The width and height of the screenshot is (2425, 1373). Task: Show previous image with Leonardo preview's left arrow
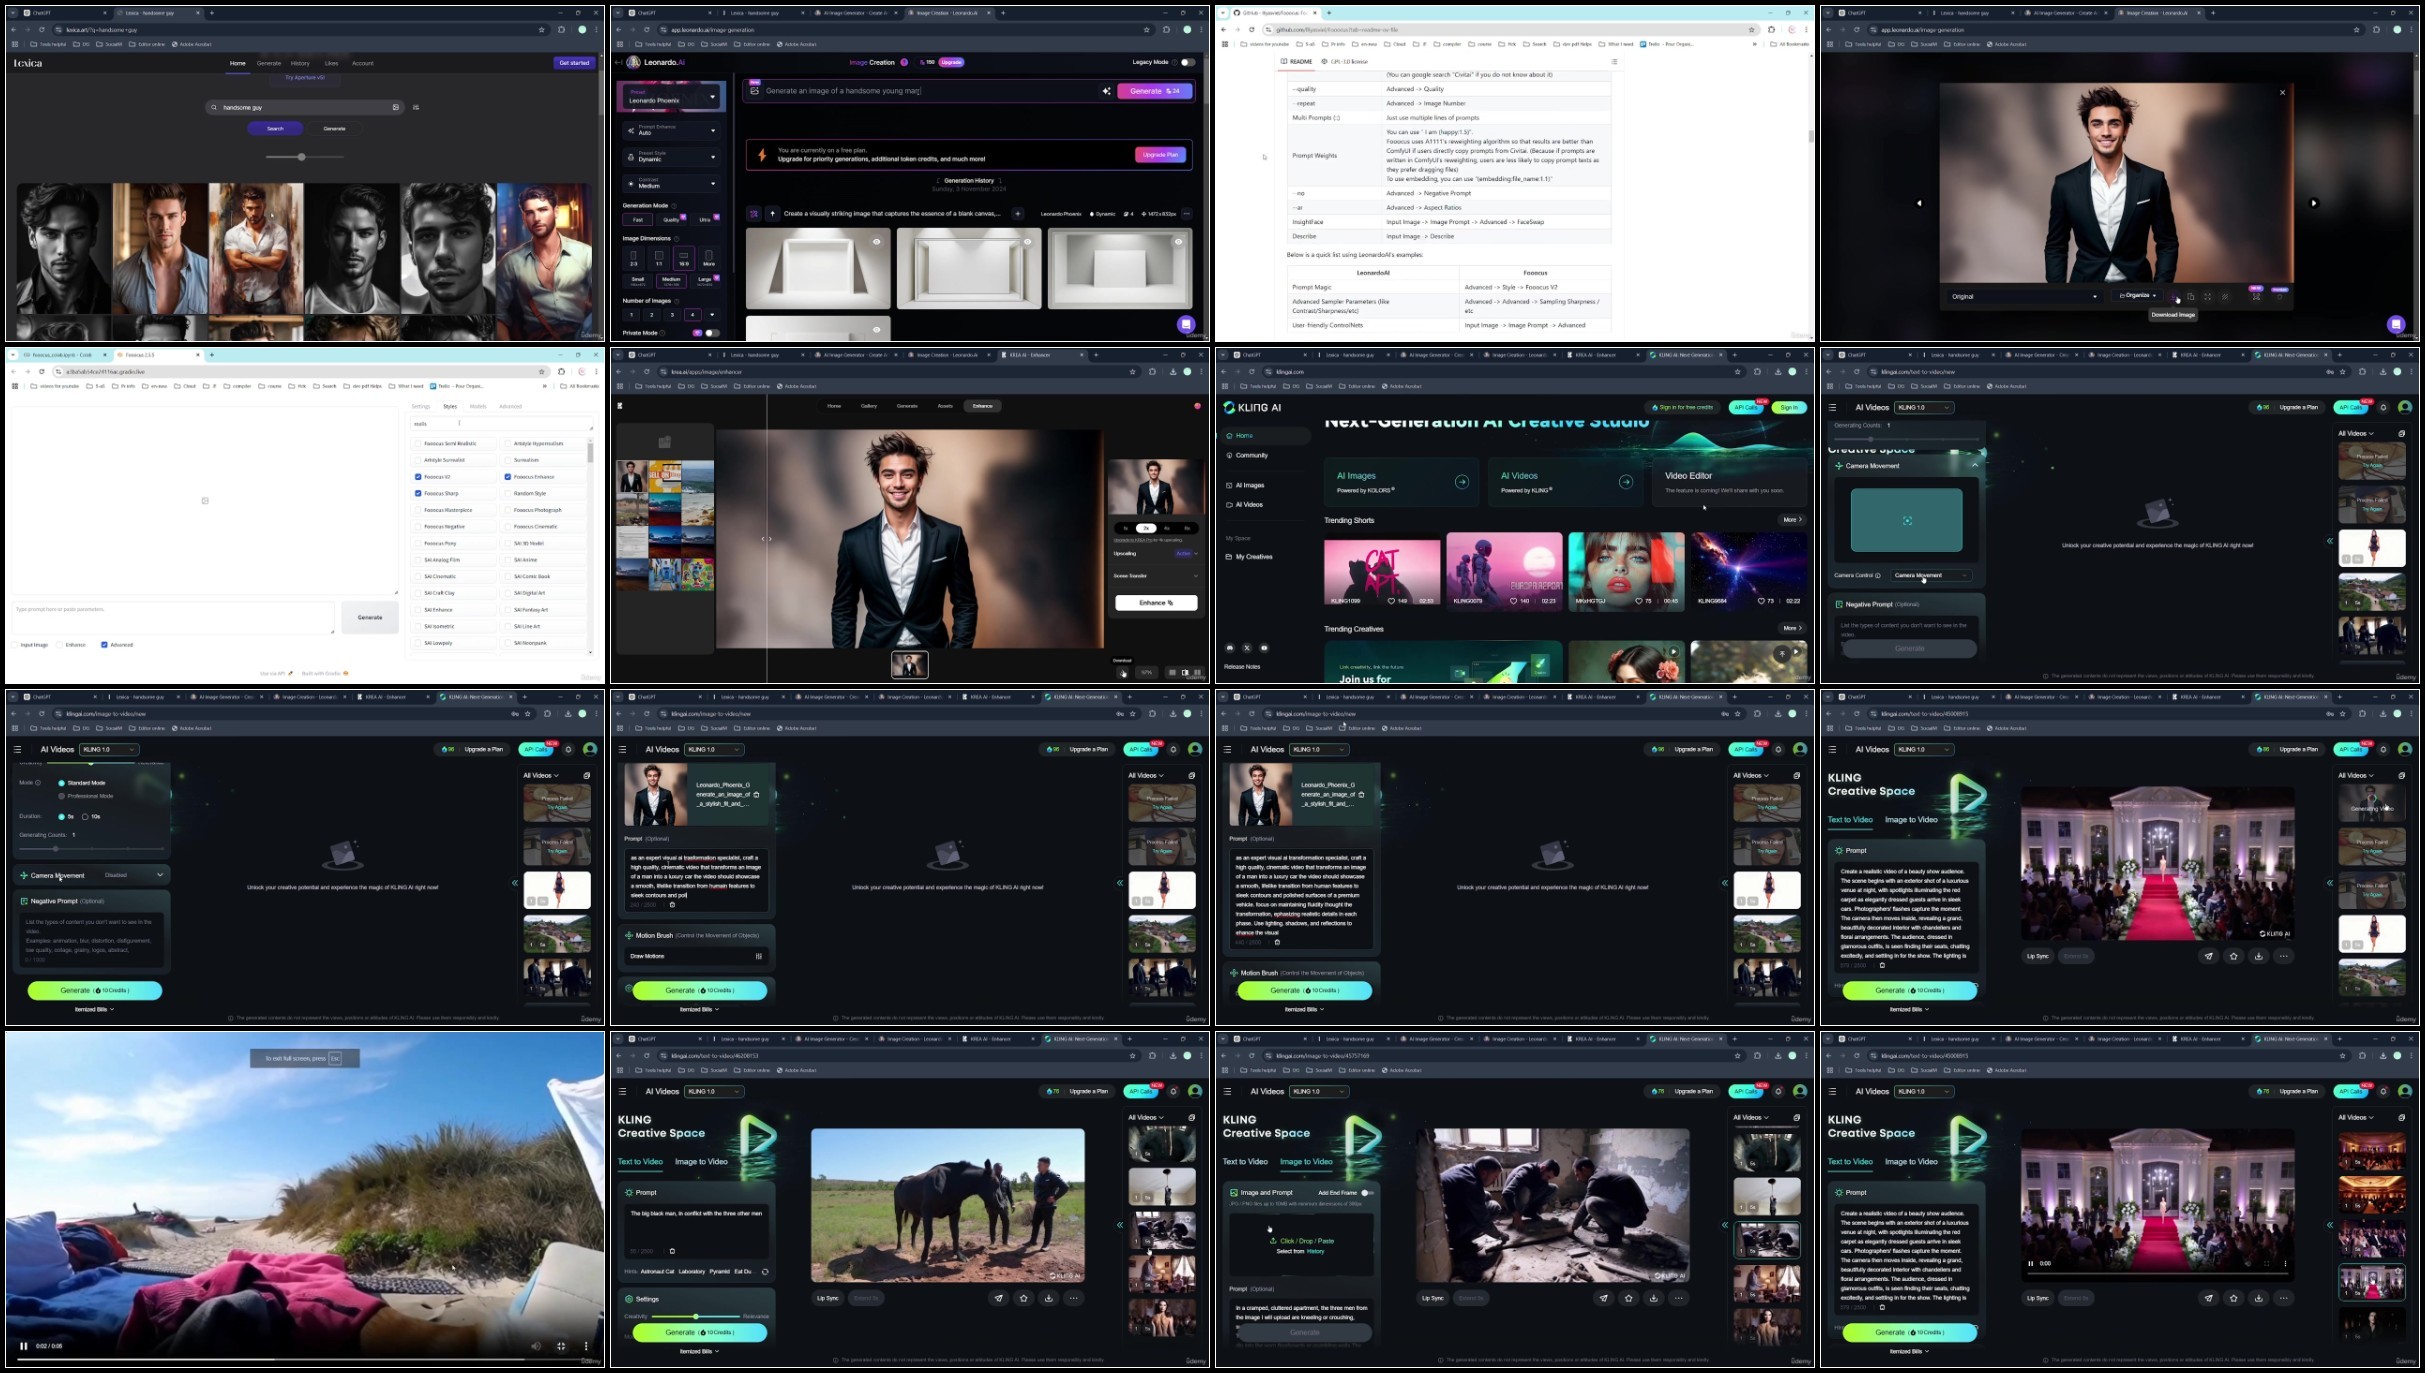pyautogui.click(x=1919, y=203)
